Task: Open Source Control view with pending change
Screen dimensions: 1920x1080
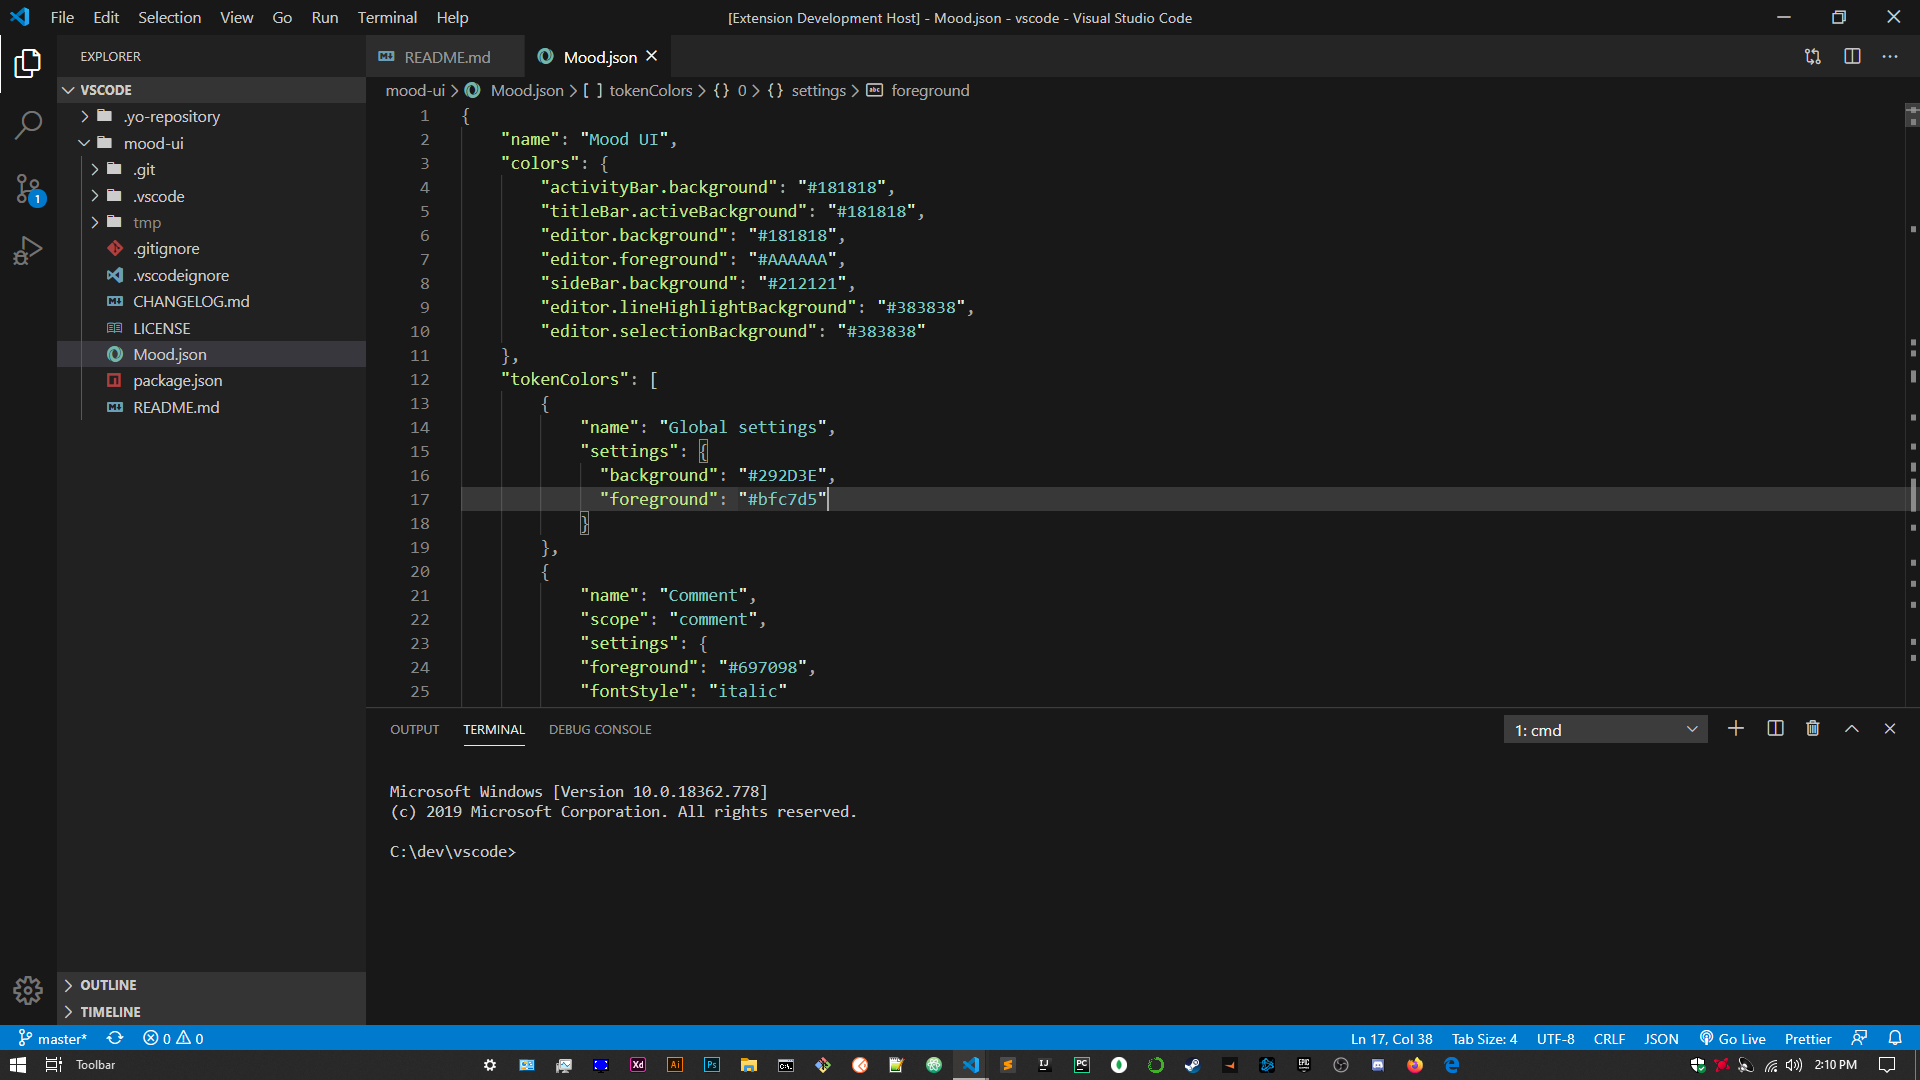Action: (x=28, y=188)
